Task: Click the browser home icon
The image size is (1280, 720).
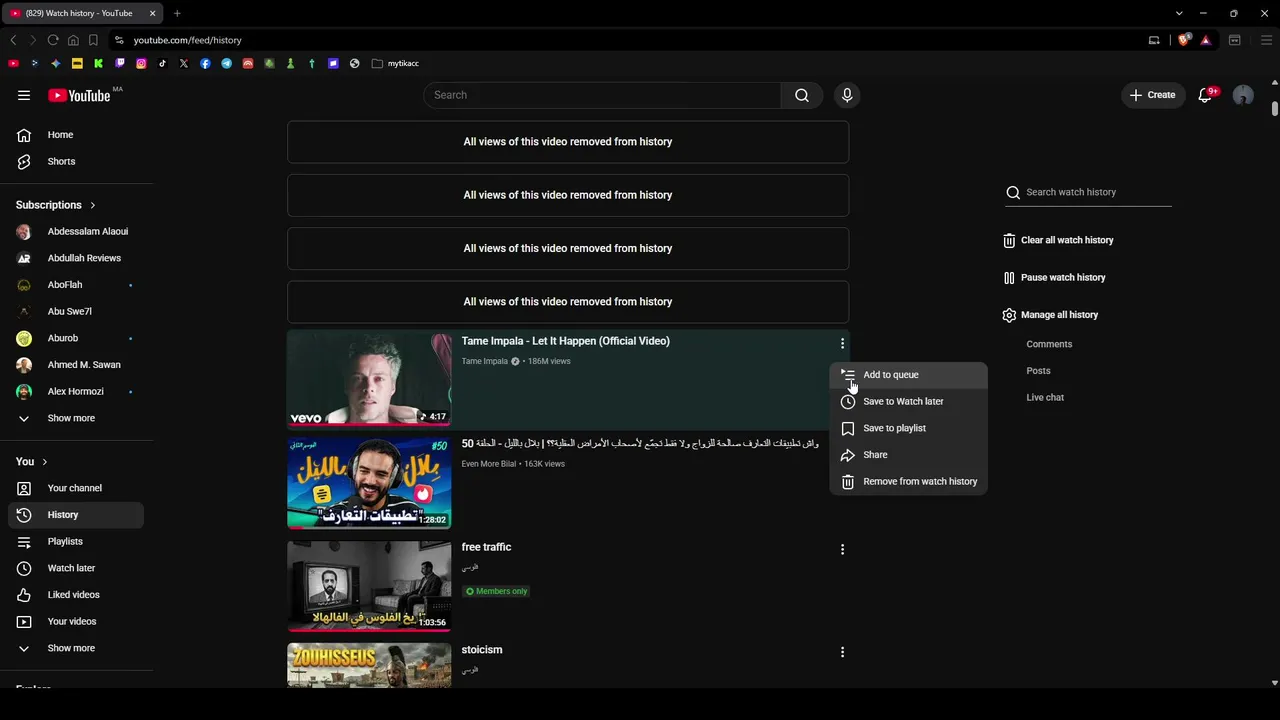Action: (x=73, y=40)
